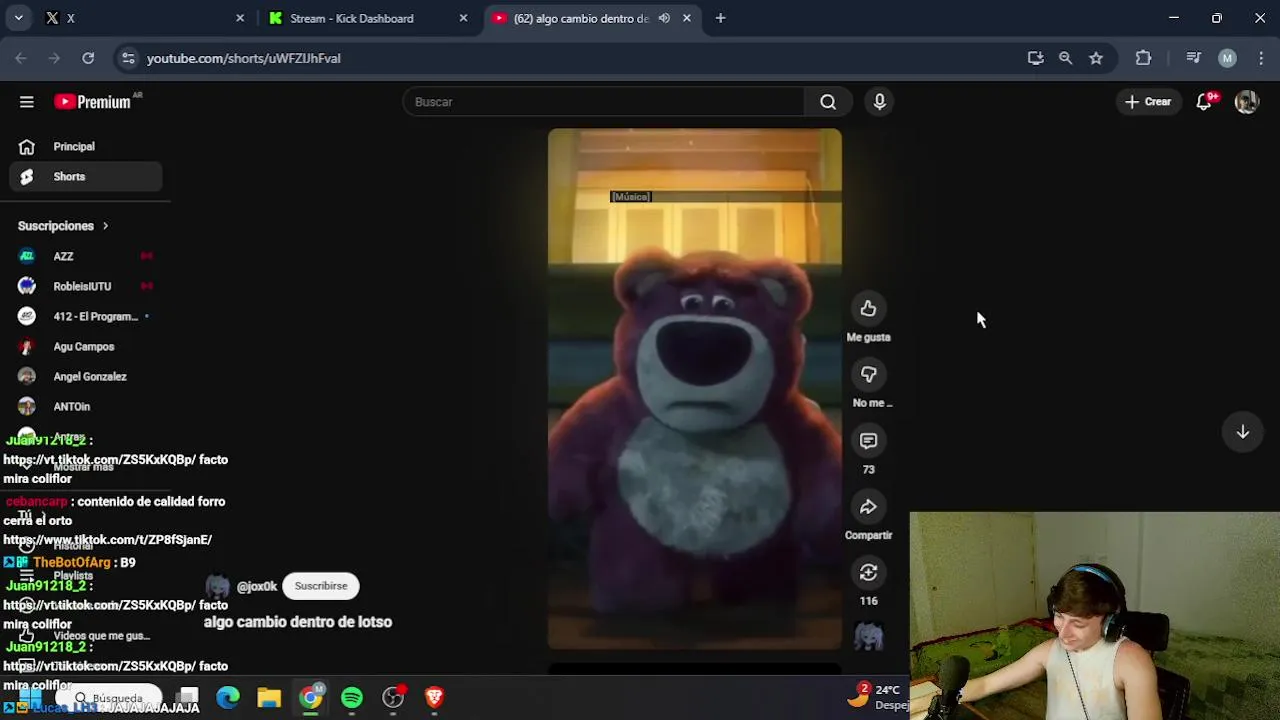Open weather widget showing 24°C
Screen dimensions: 1280x720
pos(878,697)
